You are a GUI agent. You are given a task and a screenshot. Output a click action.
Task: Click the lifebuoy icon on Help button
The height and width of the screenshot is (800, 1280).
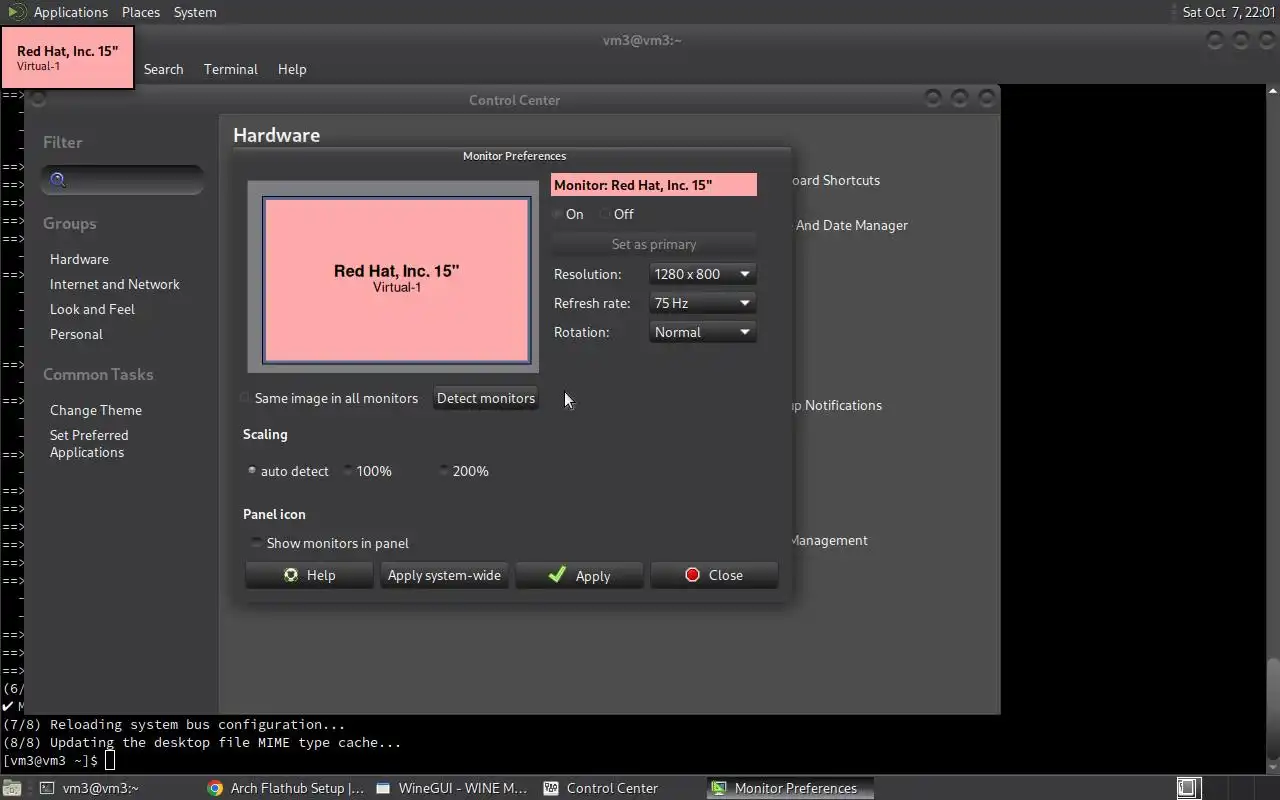click(291, 575)
